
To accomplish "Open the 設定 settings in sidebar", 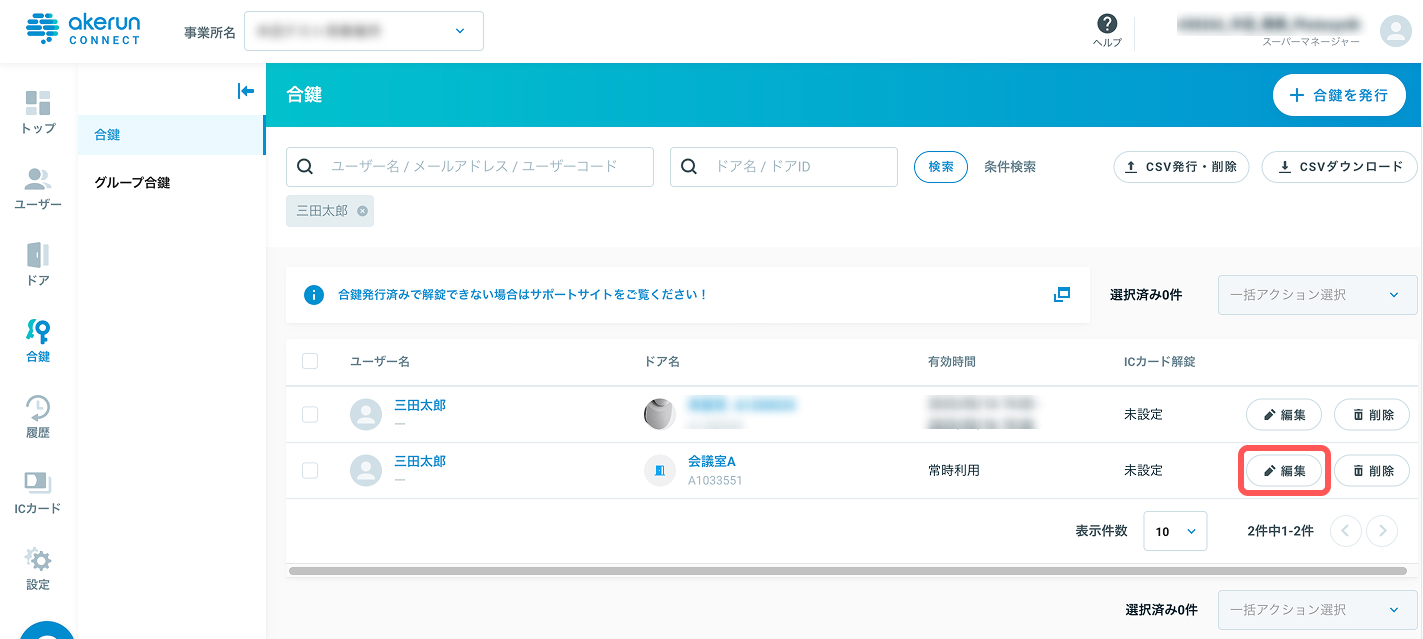I will coord(38,568).
